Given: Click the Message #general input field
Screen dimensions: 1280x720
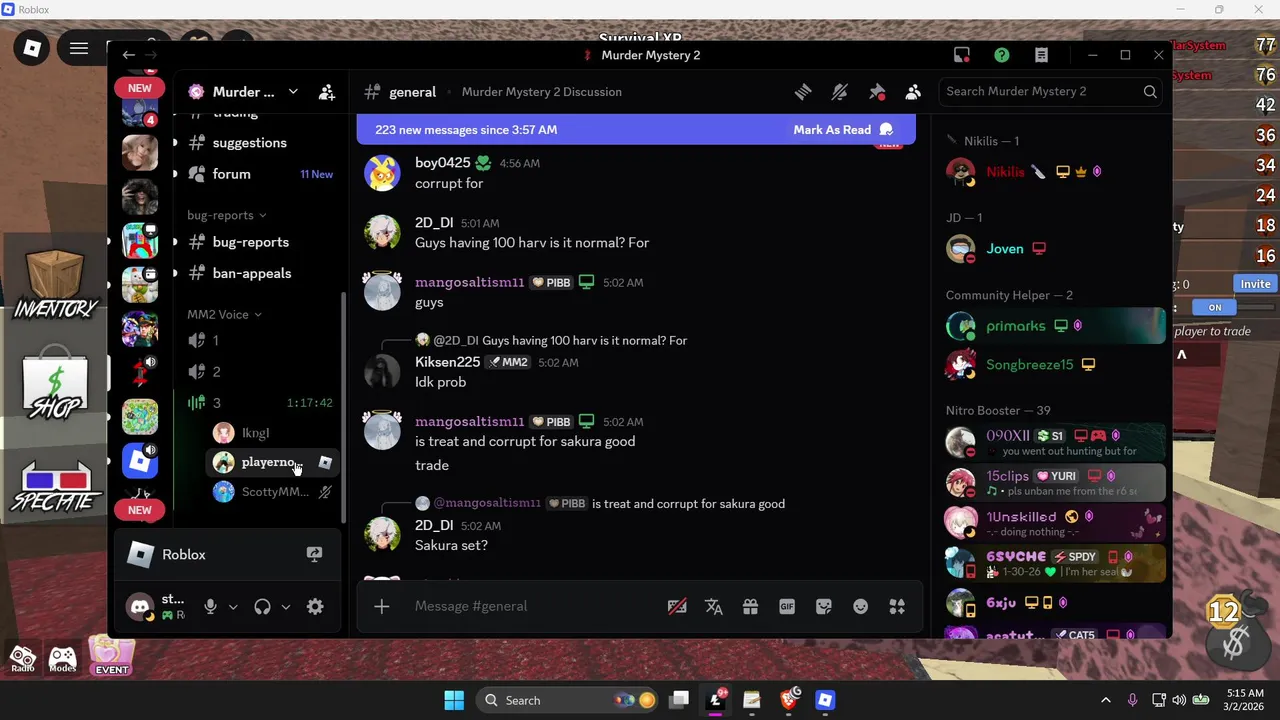Looking at the screenshot, I should 530,606.
